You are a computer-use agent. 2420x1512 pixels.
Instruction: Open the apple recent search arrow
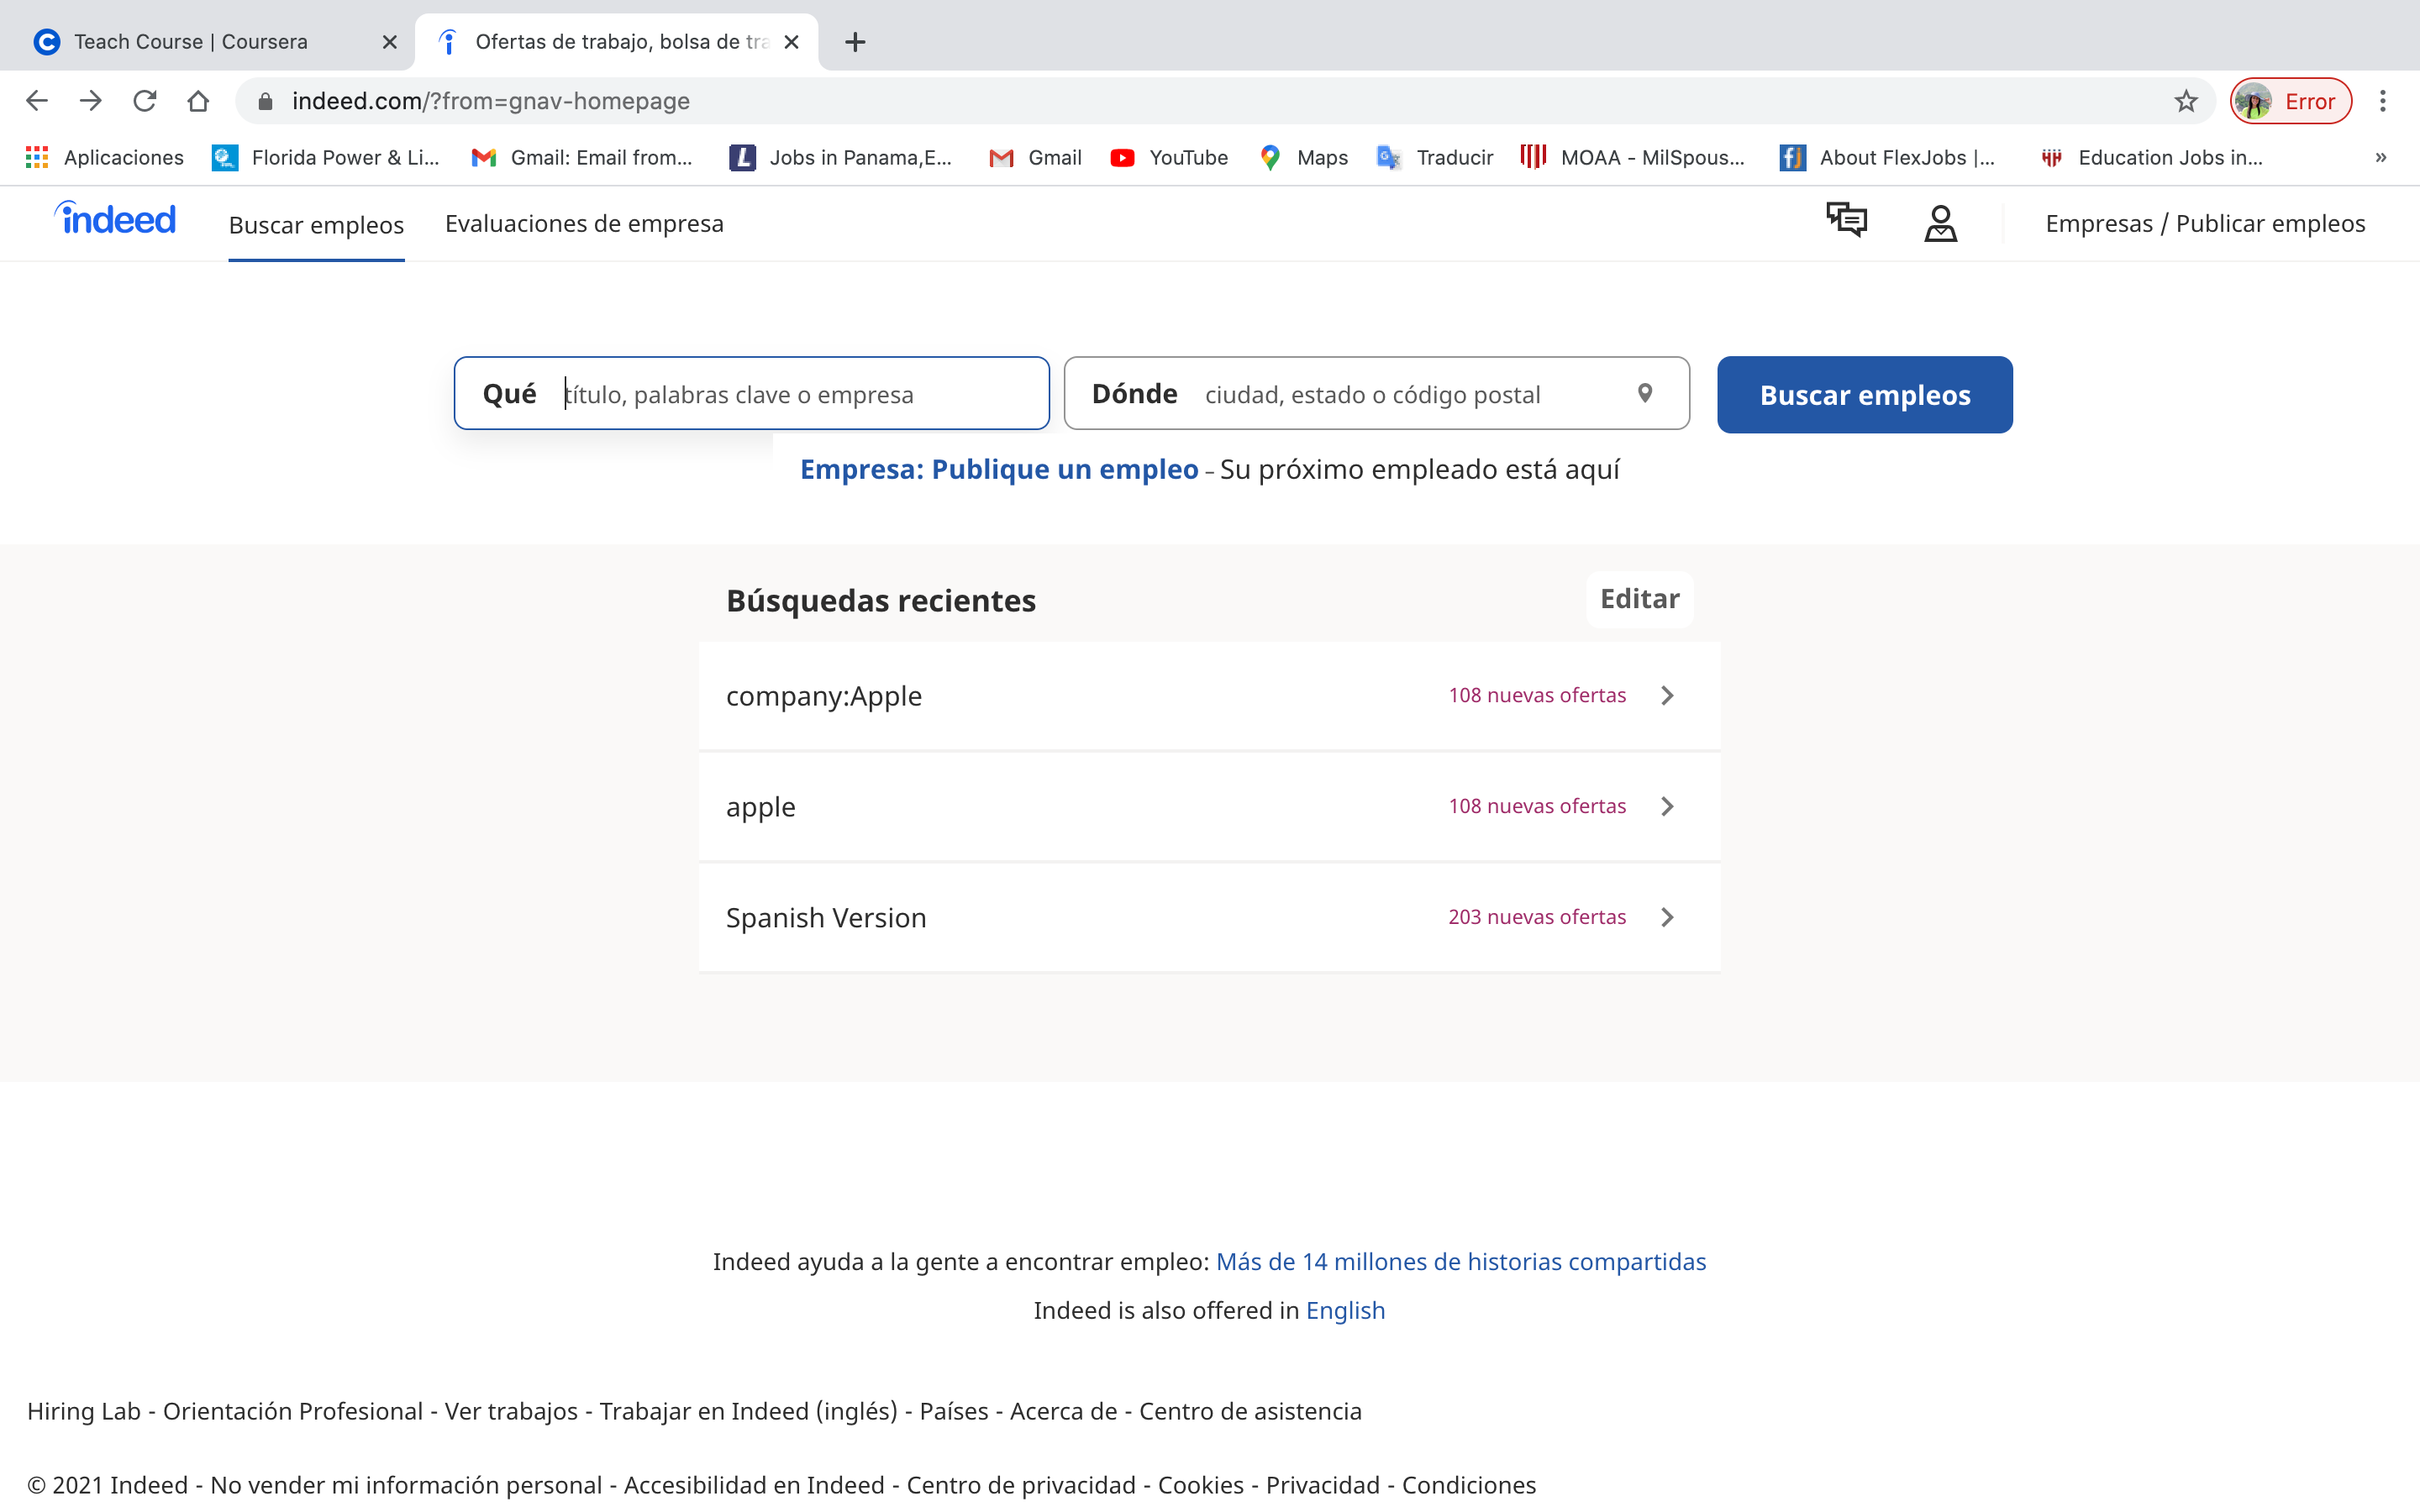(1667, 806)
